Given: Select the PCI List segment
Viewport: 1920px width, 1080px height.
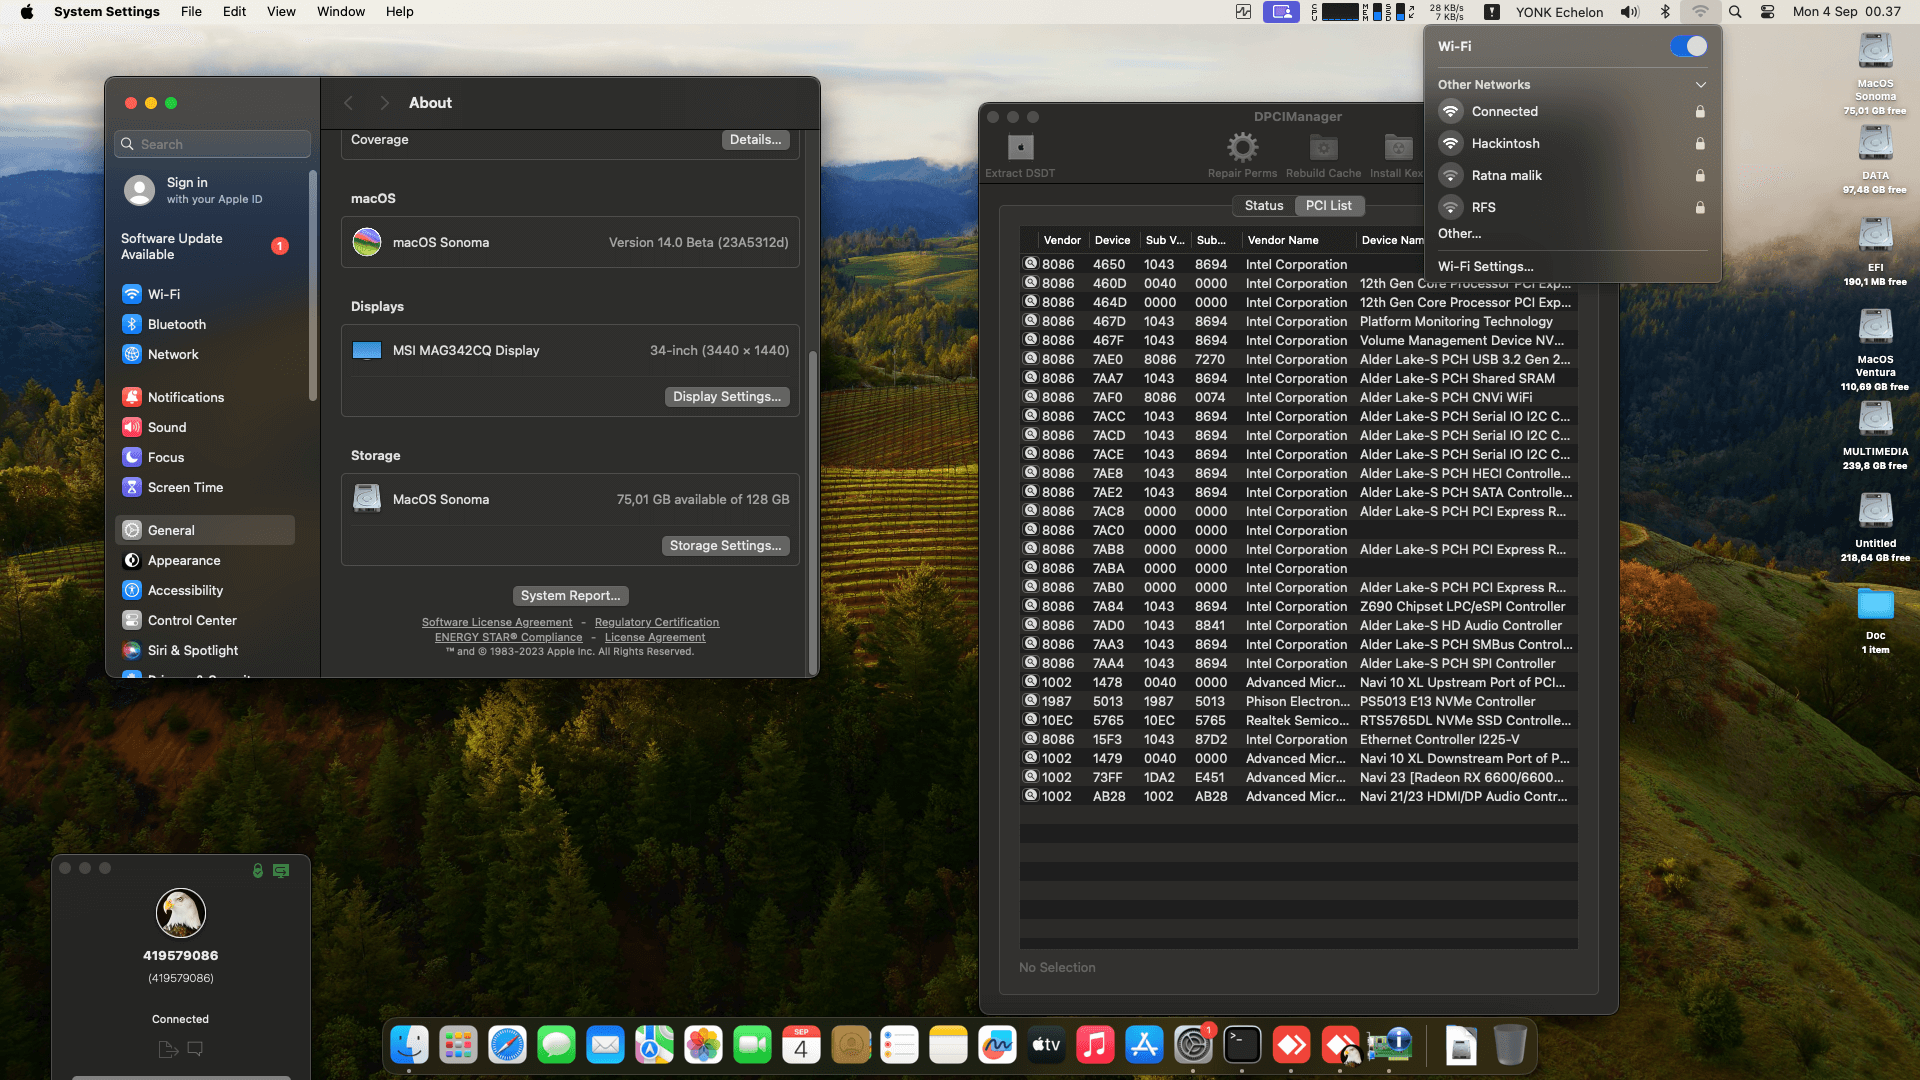Looking at the screenshot, I should 1328,206.
